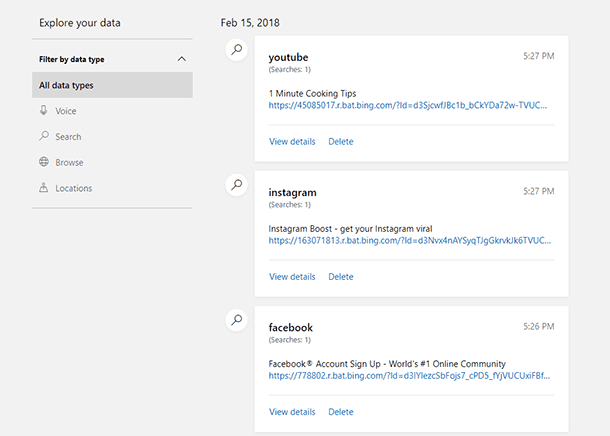The image size is (610, 436).
Task: Open View details for youtube search
Action: 292,142
